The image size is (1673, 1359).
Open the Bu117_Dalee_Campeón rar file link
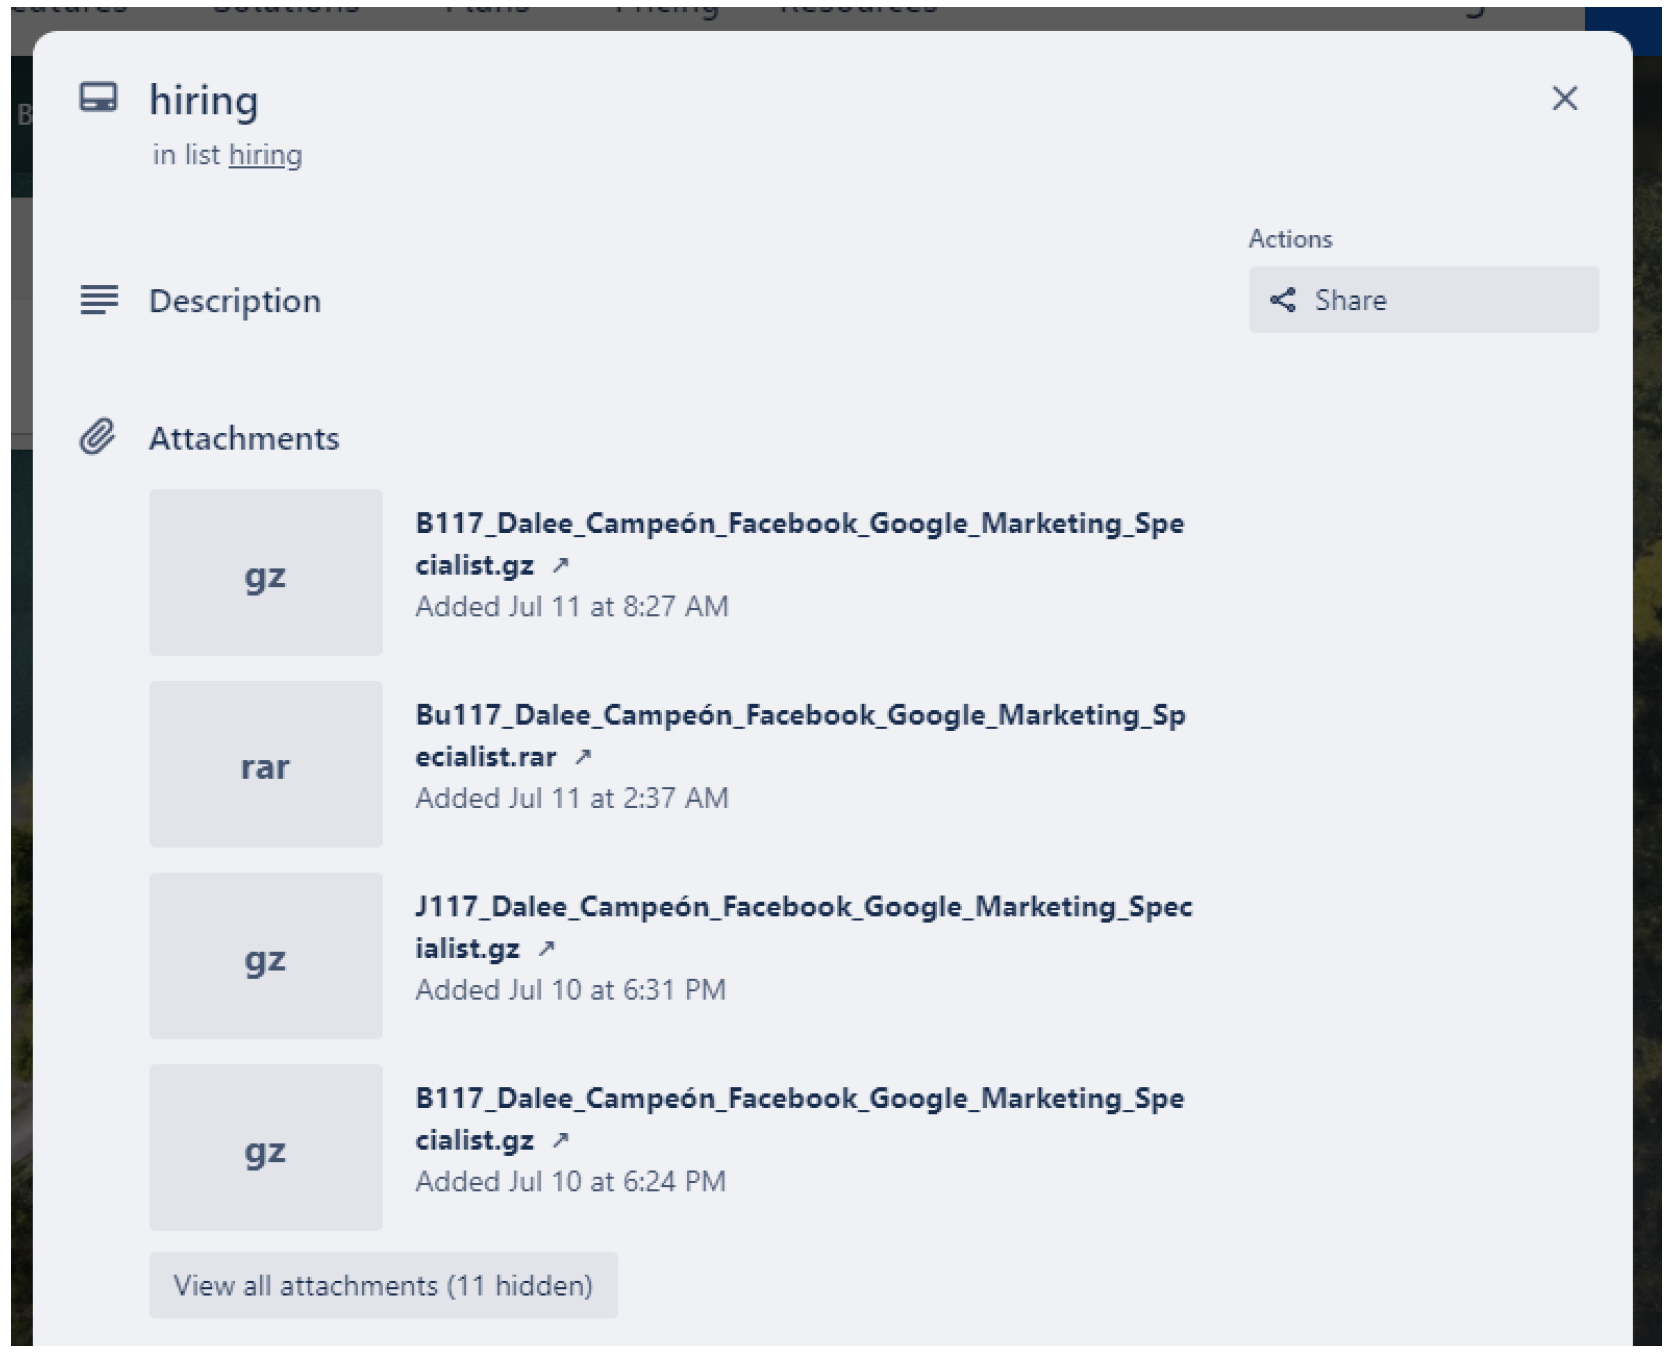pyautogui.click(x=799, y=716)
